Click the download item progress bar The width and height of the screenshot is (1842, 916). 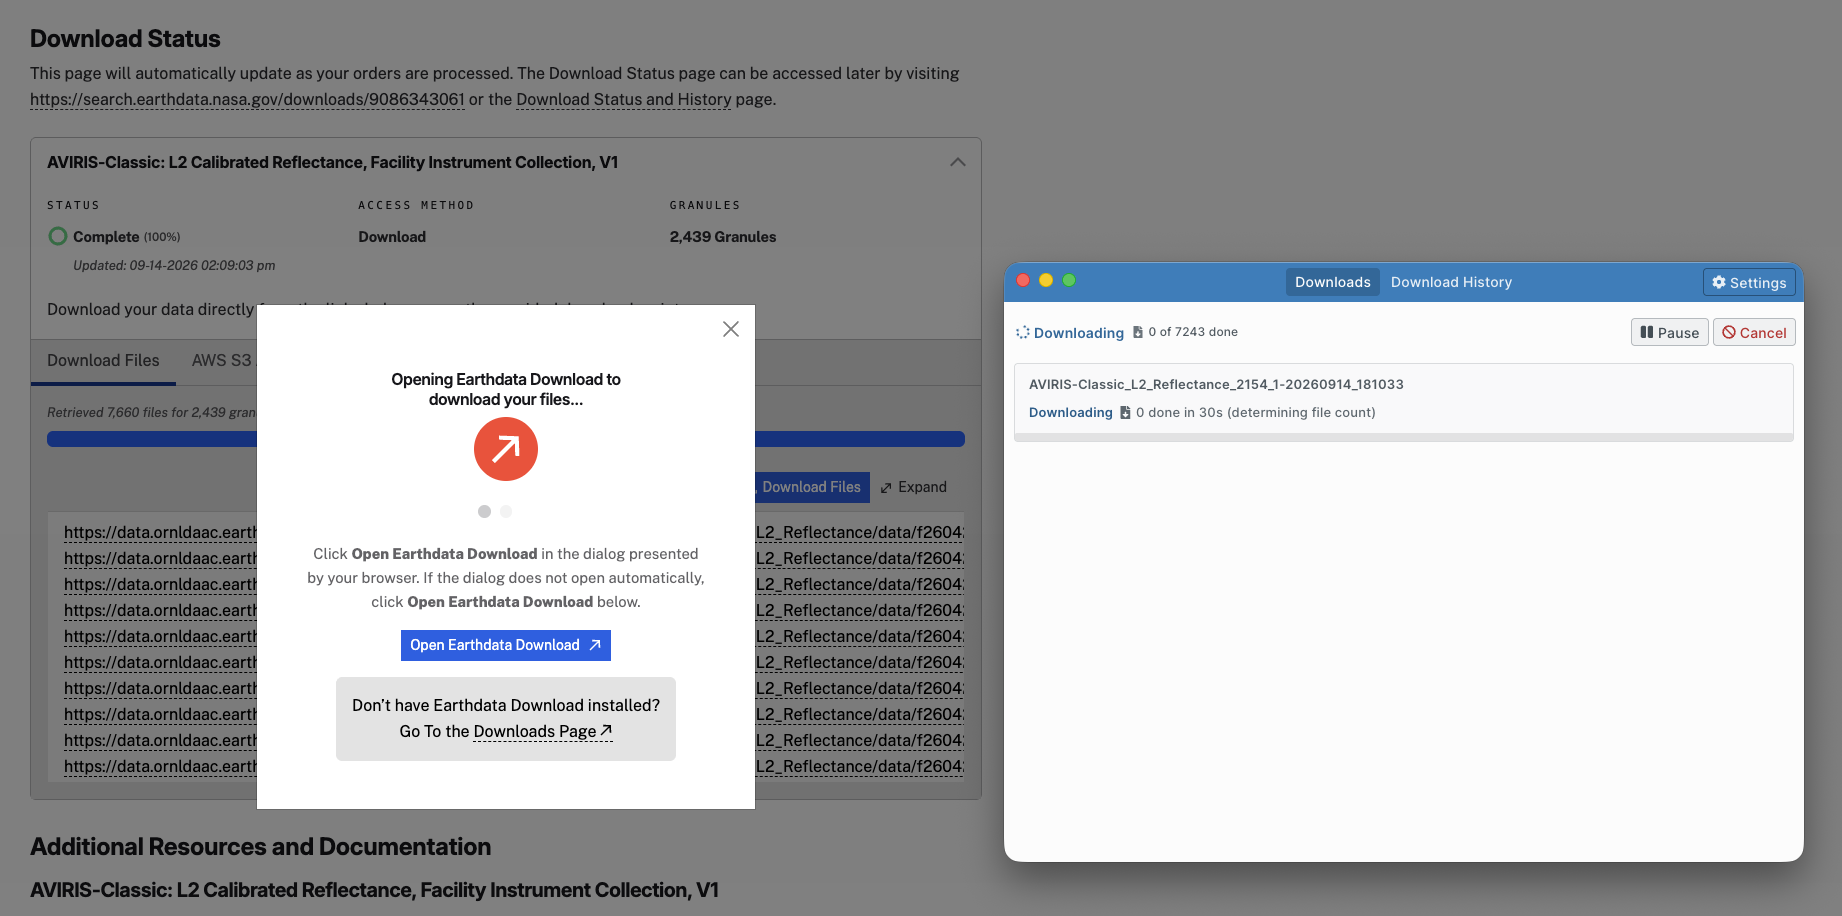click(x=1404, y=437)
